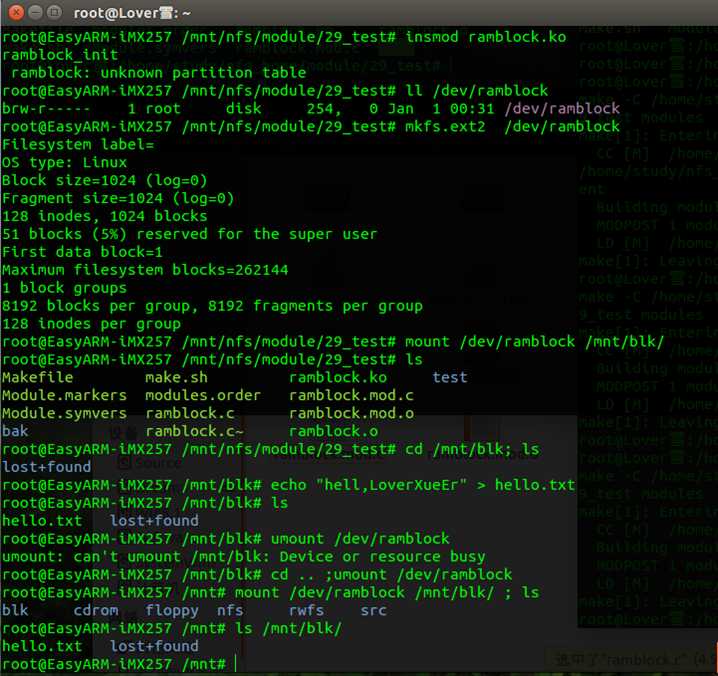Click the 'ramblock.o' file name
Image resolution: width=718 pixels, height=676 pixels.
(333, 431)
